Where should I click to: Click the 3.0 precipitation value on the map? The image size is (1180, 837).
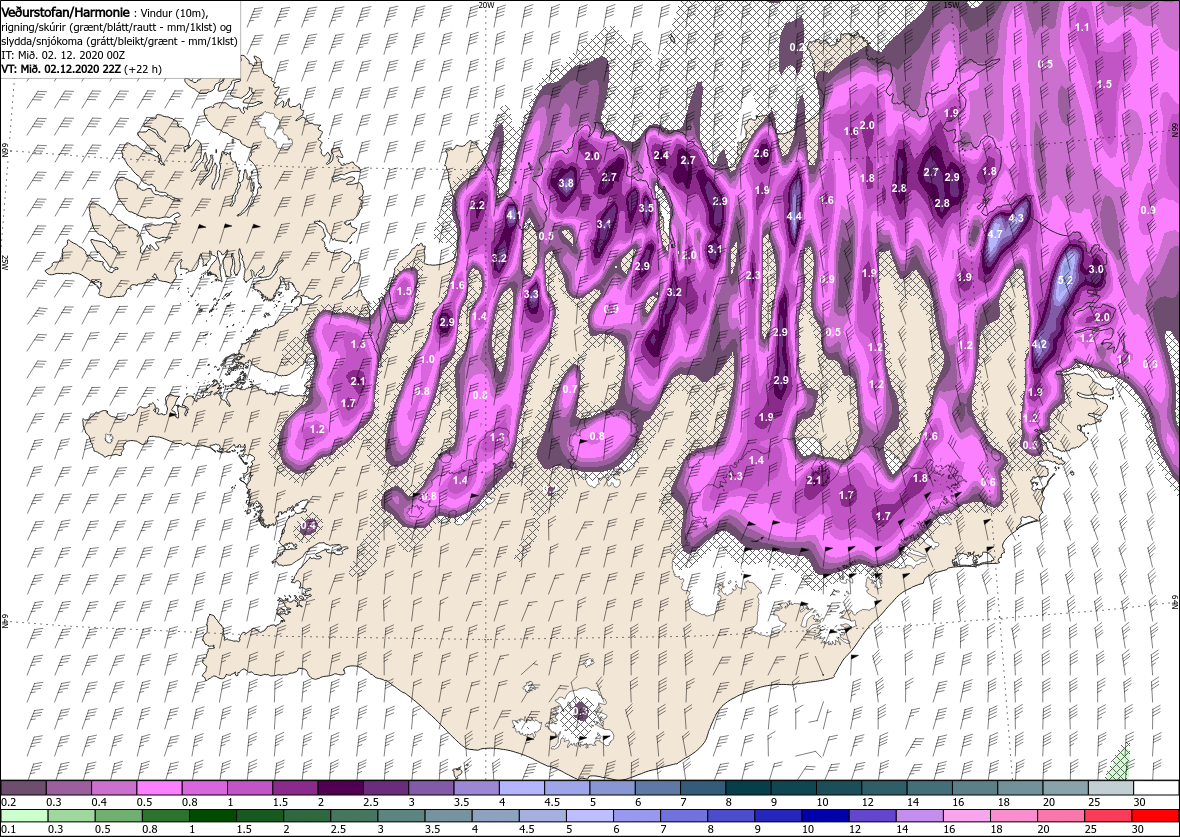[1096, 269]
